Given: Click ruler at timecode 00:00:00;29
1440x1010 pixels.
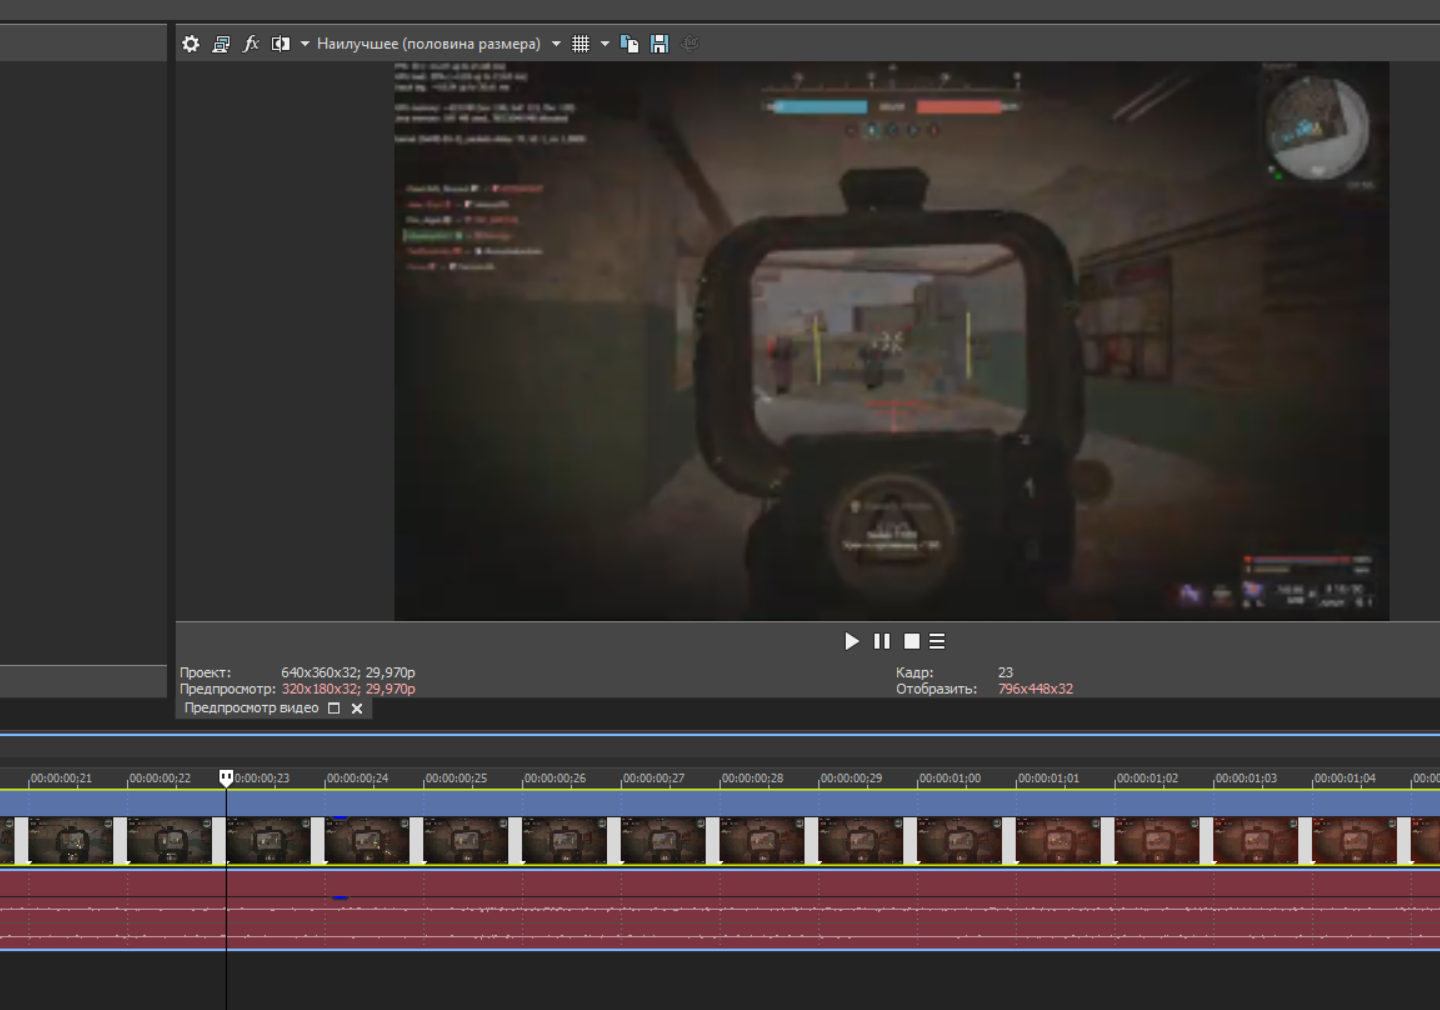Looking at the screenshot, I should click(x=851, y=778).
